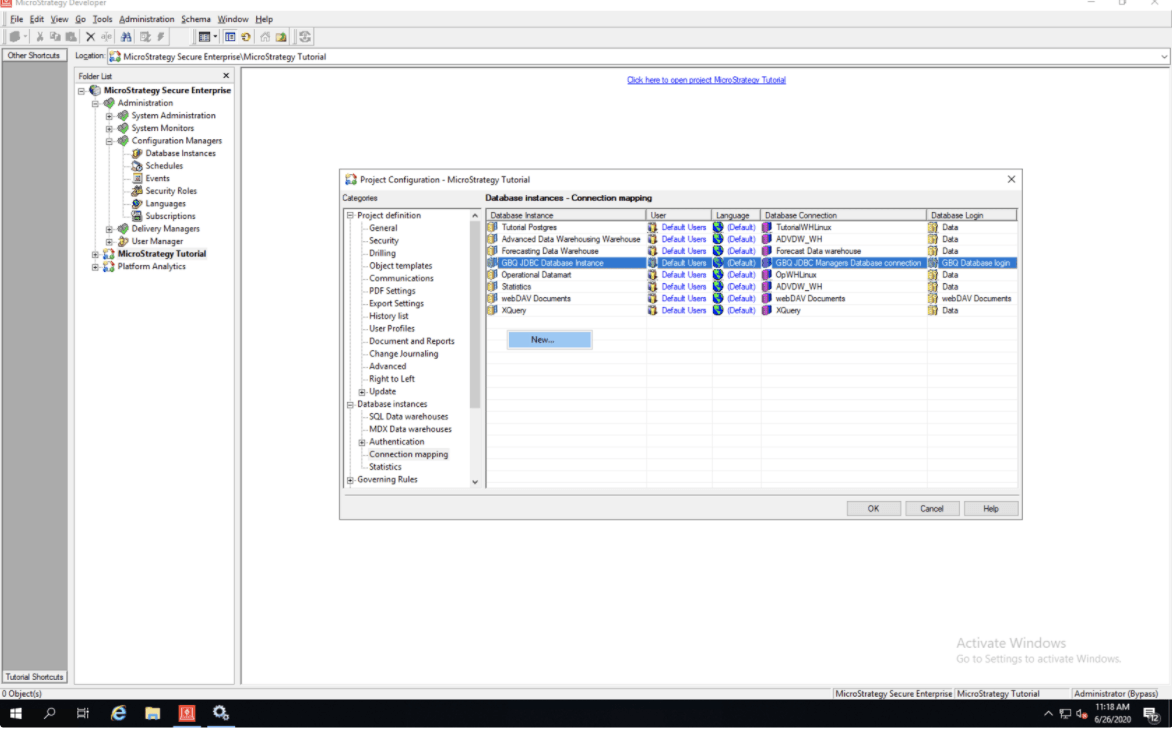Open Security Roles in the Folder List
This screenshot has height=732, width=1172.
click(171, 191)
